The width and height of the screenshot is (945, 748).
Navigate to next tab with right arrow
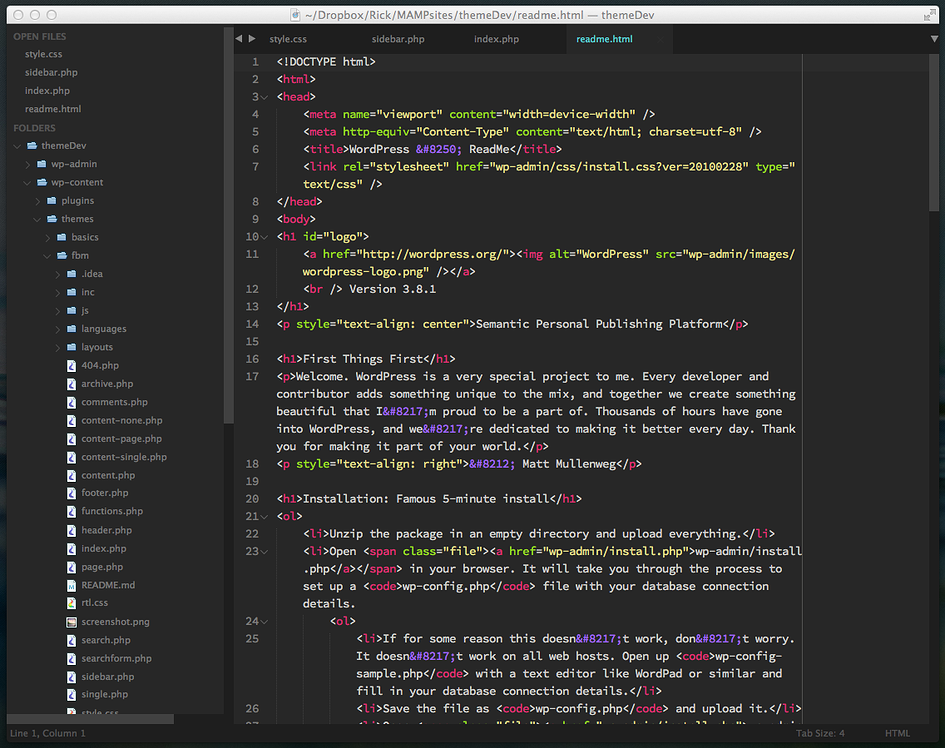pyautogui.click(x=252, y=39)
